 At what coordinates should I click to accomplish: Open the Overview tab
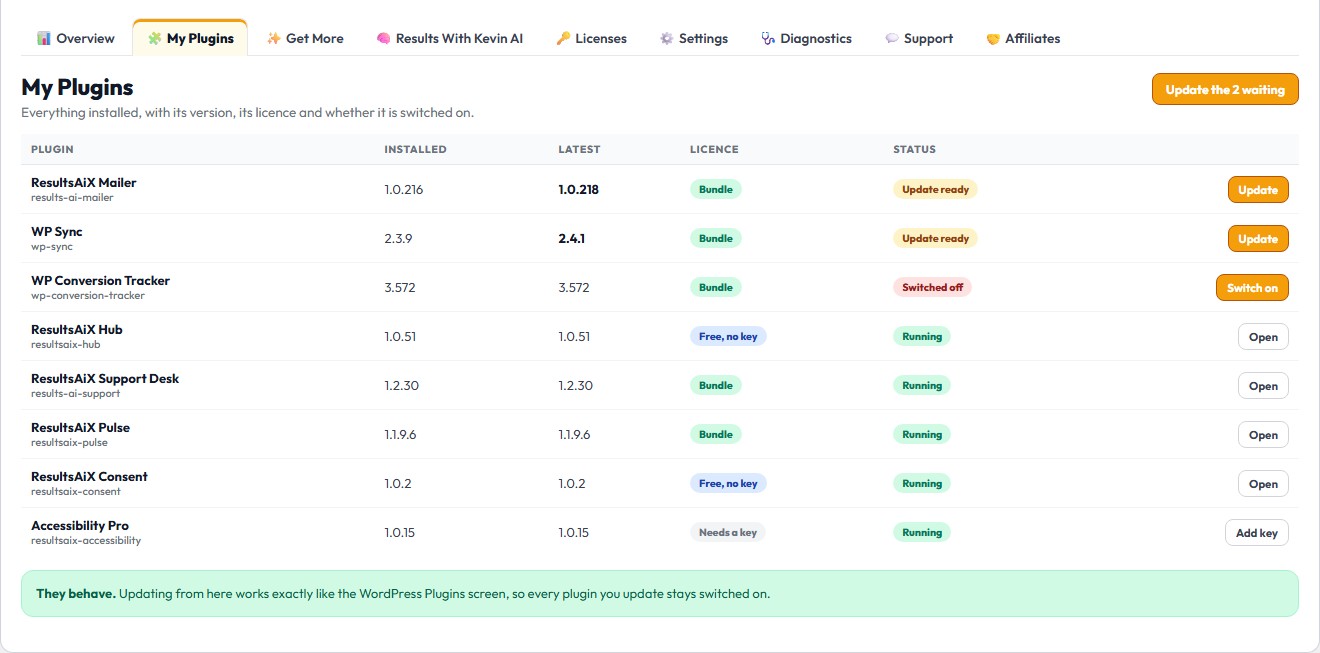(76, 38)
